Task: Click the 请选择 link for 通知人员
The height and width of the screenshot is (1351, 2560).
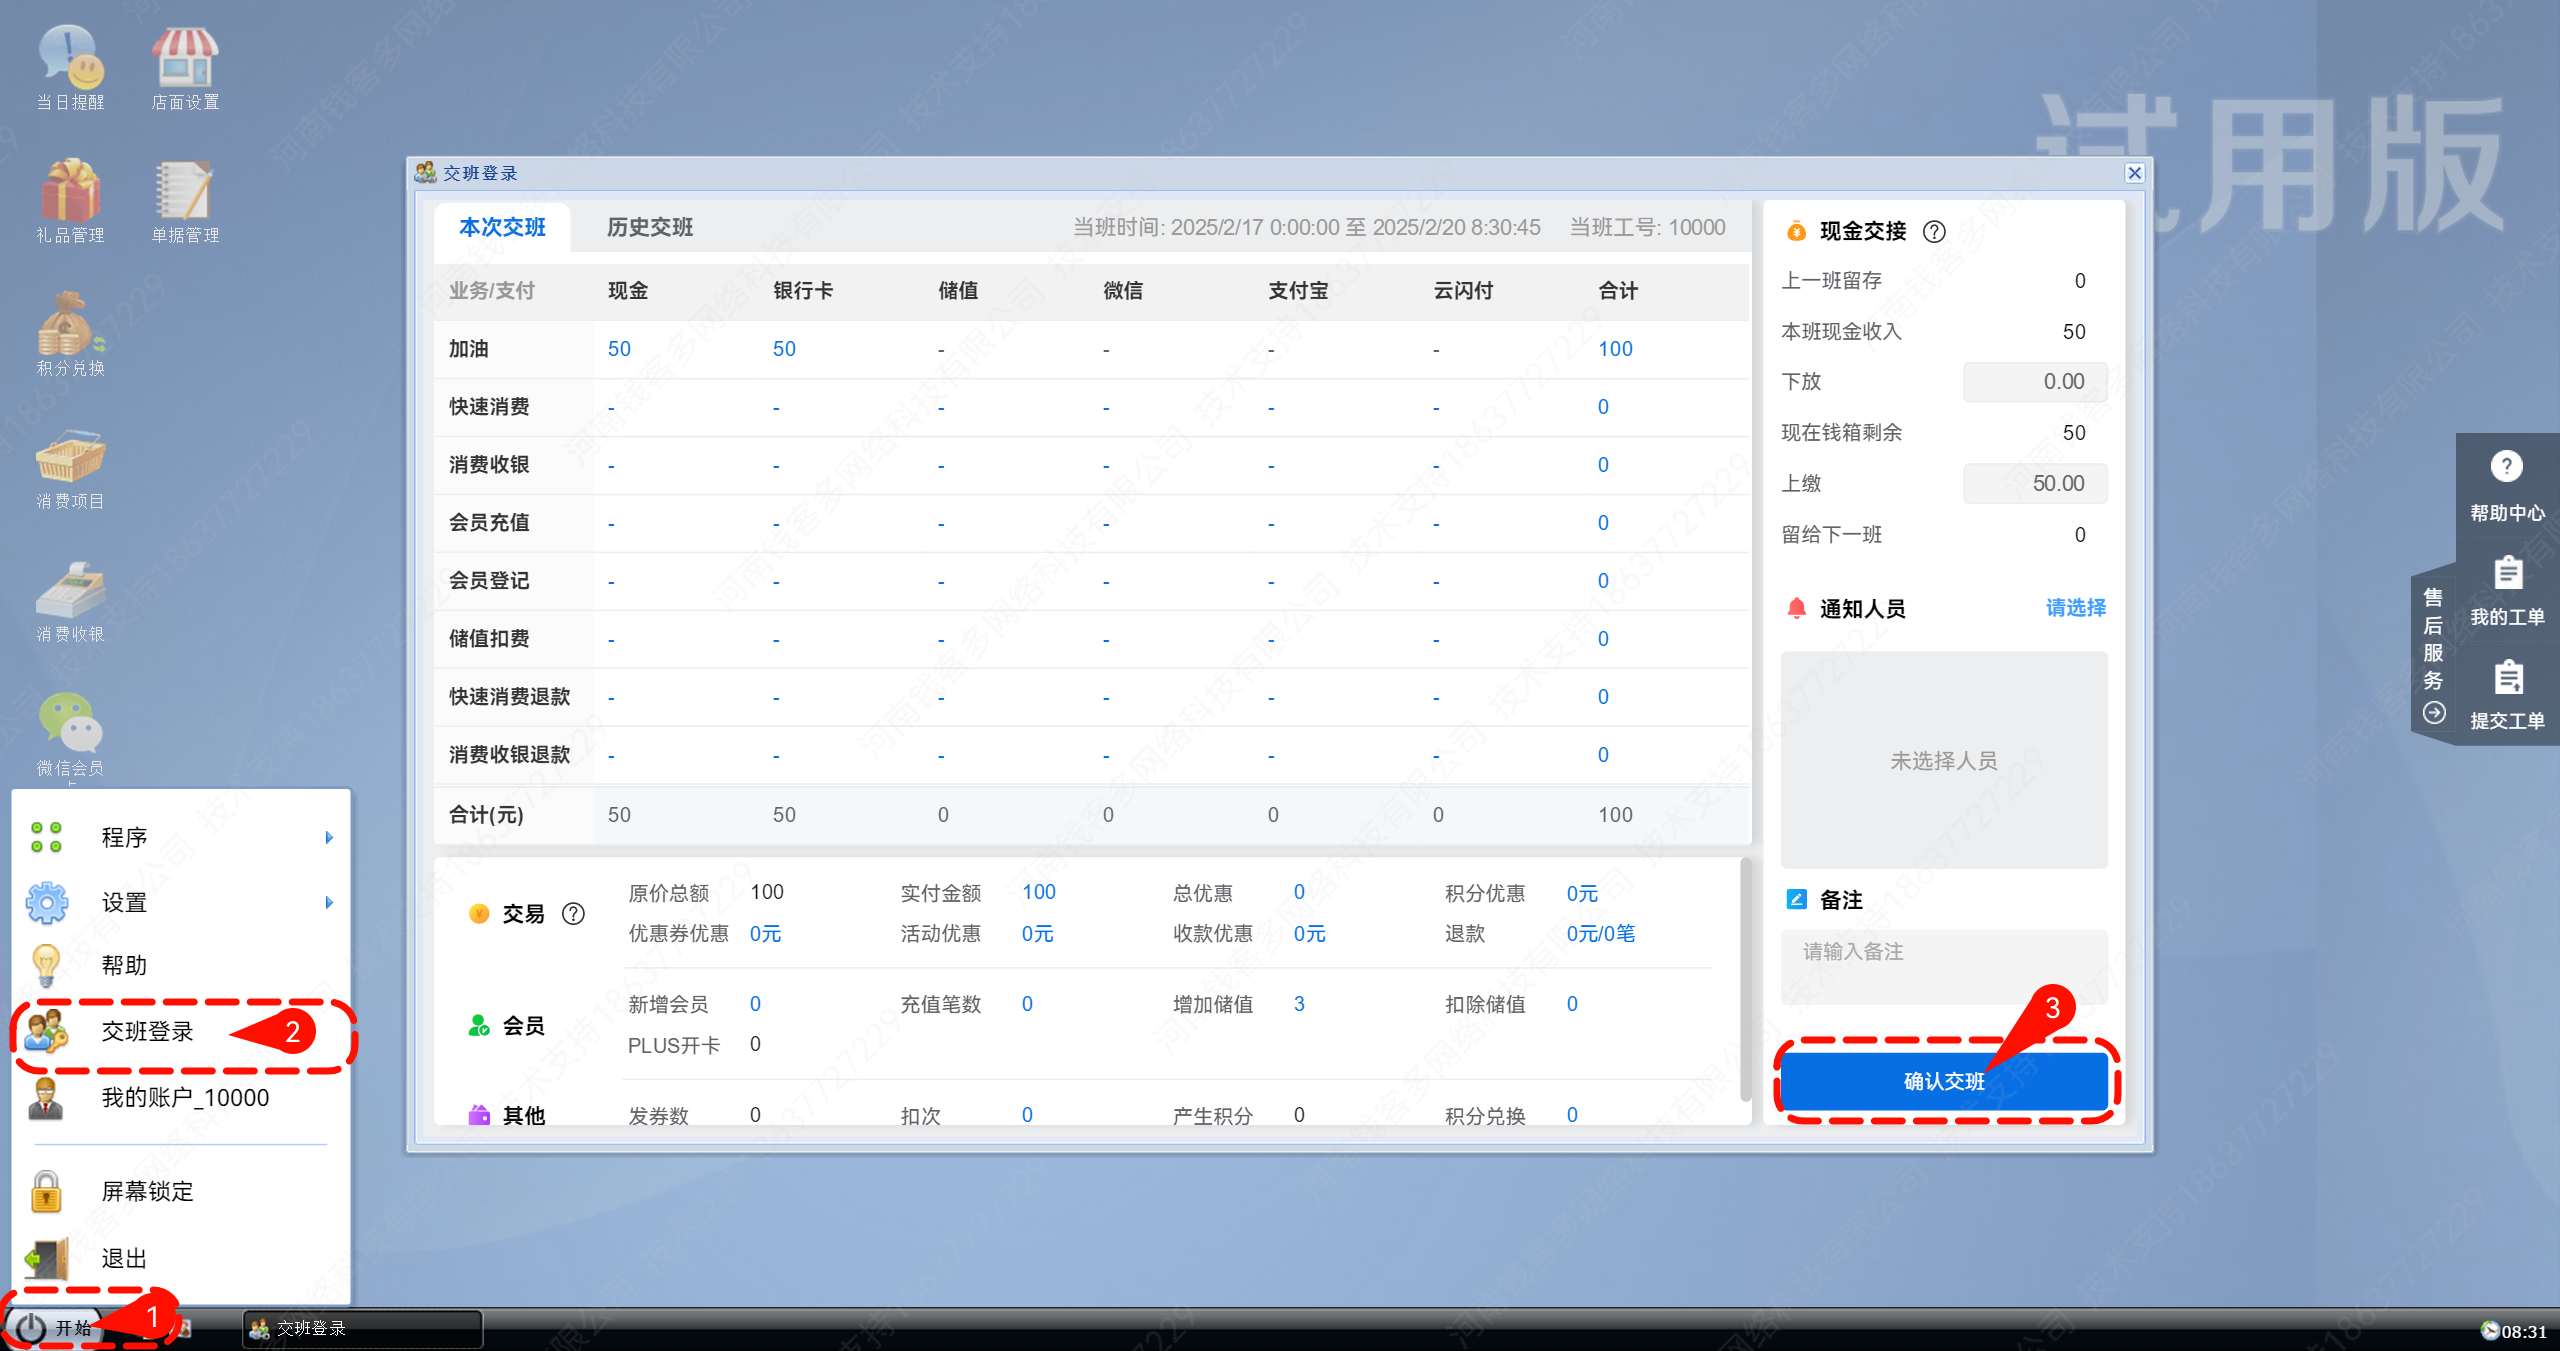Action: pyautogui.click(x=2075, y=608)
